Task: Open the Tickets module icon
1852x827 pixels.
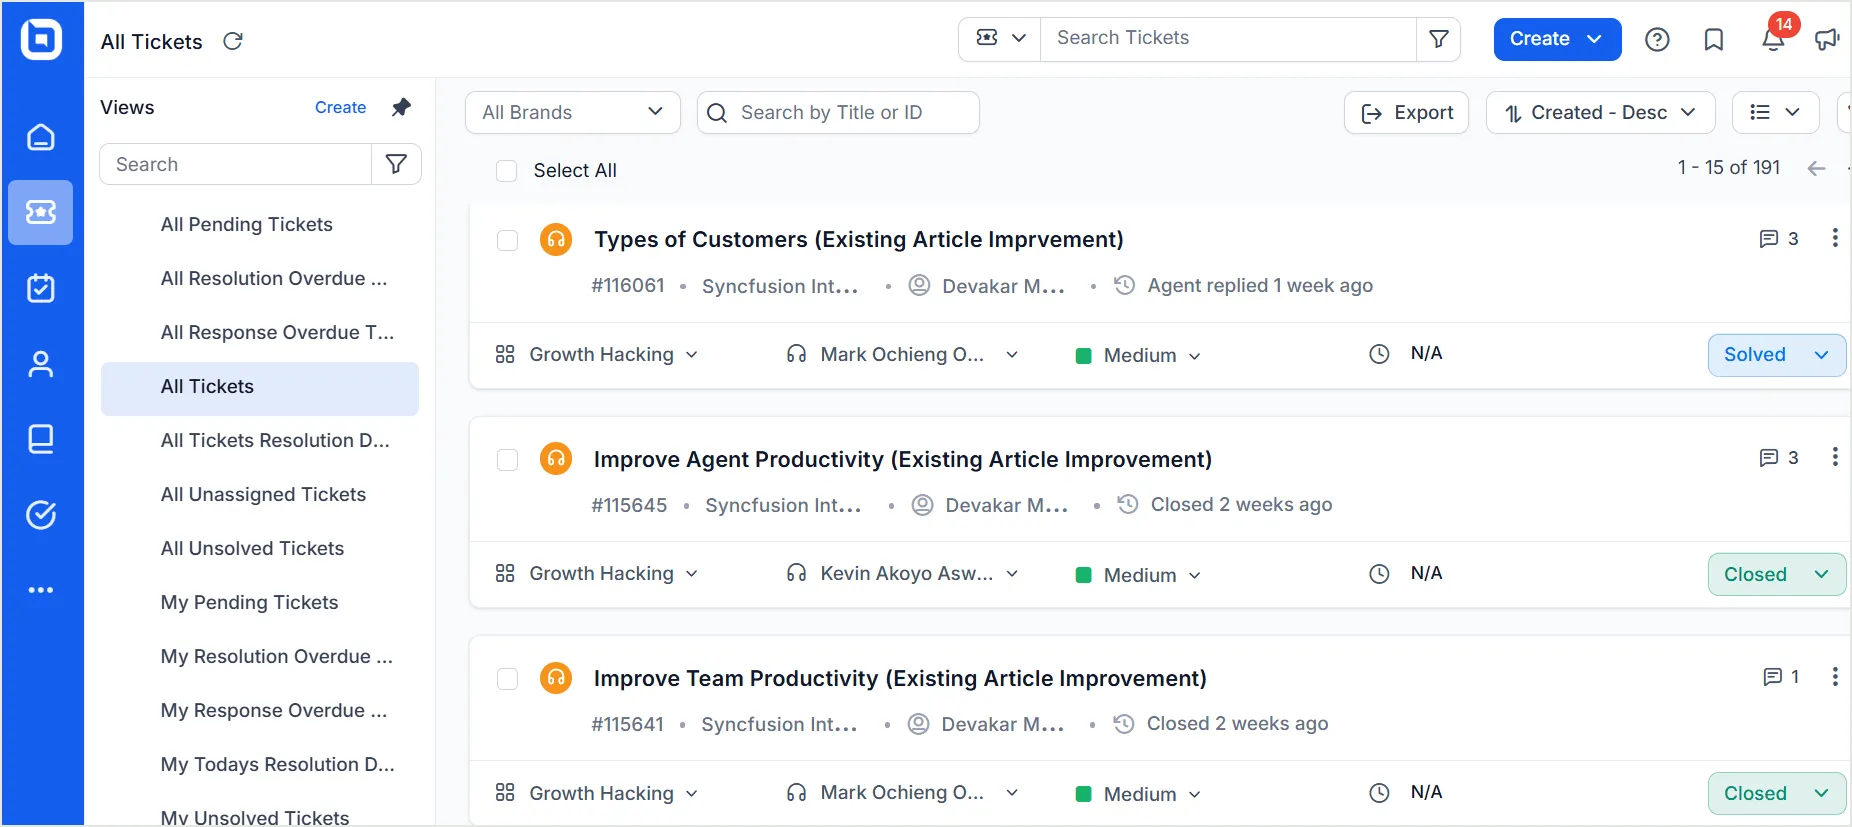Action: pyautogui.click(x=41, y=212)
